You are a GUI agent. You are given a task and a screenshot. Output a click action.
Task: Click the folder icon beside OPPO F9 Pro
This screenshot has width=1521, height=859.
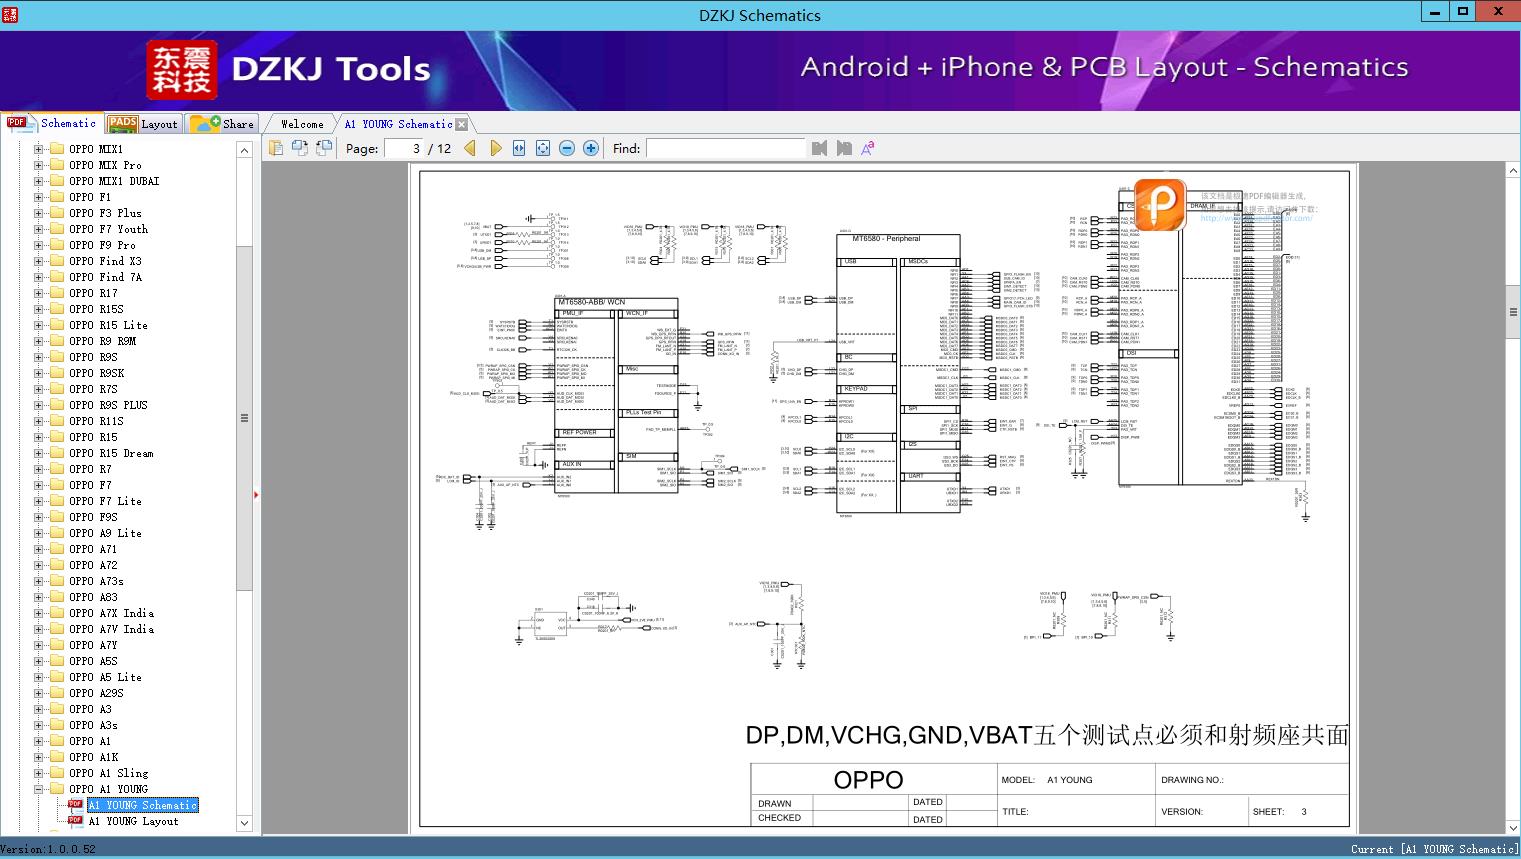(57, 245)
